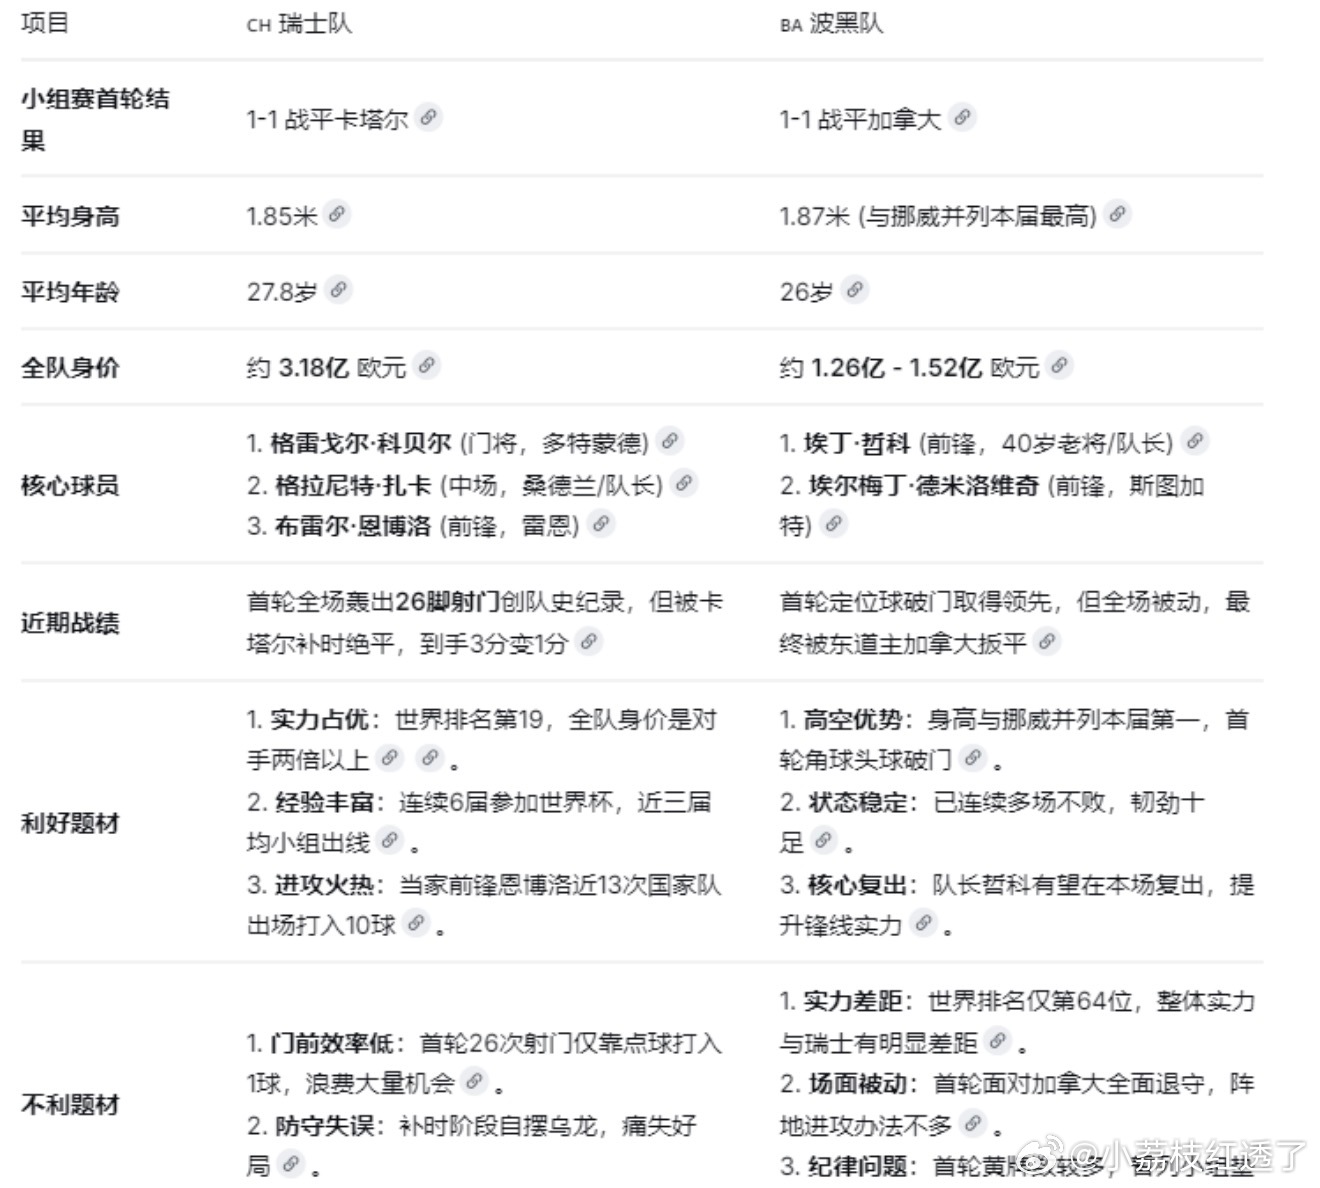Click the bold heading 状态稳定
The height and width of the screenshot is (1188, 1320).
[858, 802]
